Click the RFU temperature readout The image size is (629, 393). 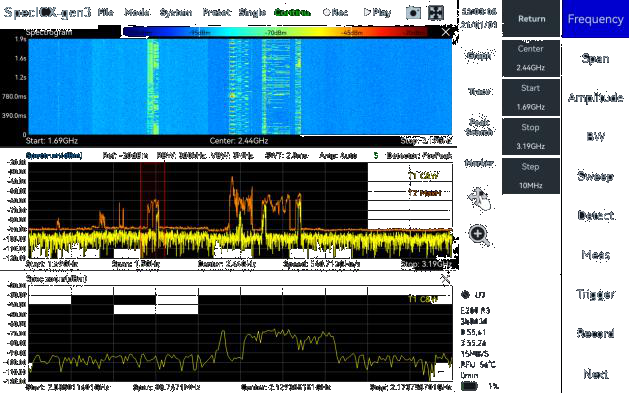coord(478,365)
